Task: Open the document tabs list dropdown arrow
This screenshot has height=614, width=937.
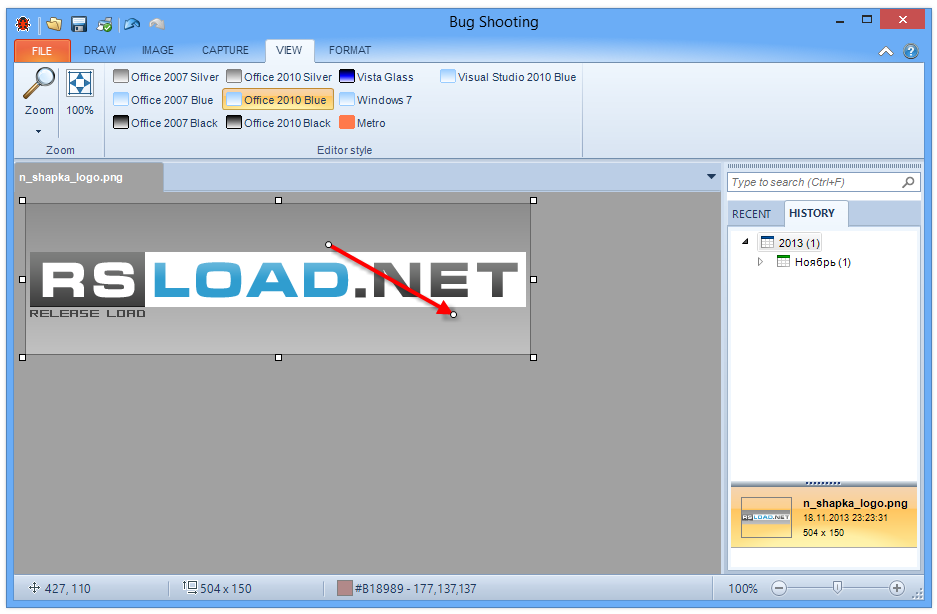Action: 711,176
